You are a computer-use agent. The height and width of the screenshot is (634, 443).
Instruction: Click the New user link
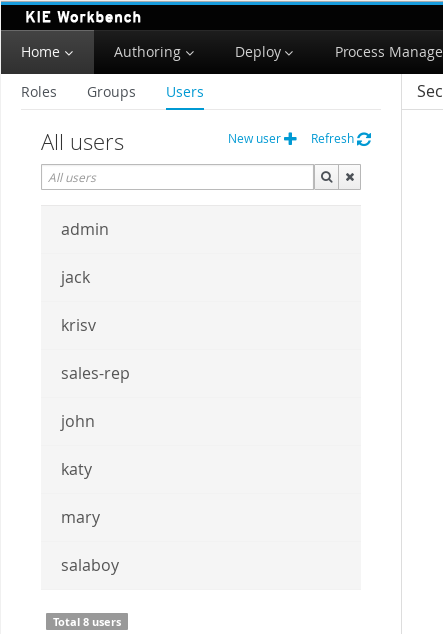click(x=254, y=139)
